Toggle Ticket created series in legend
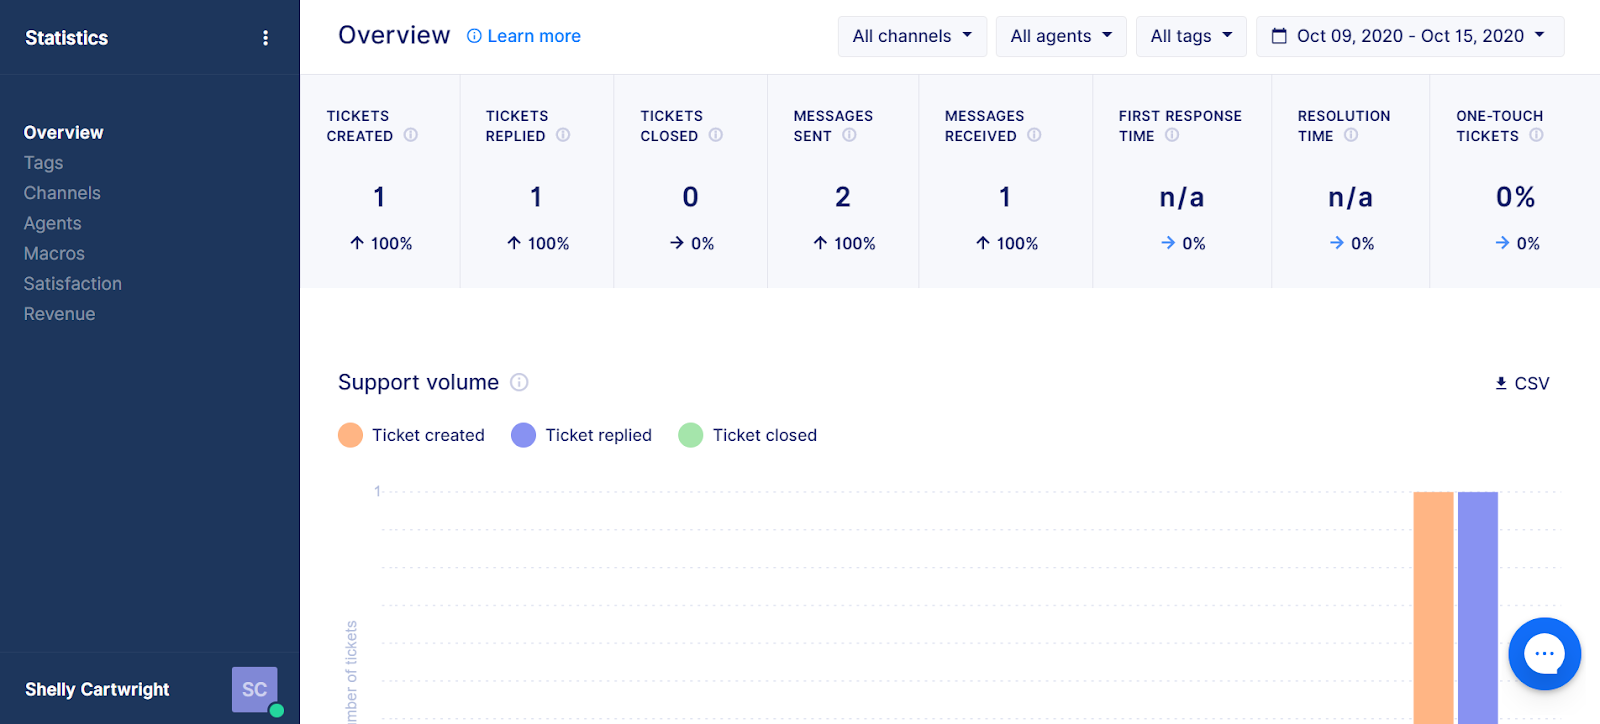Screen dimensions: 1600x724 click(411, 435)
